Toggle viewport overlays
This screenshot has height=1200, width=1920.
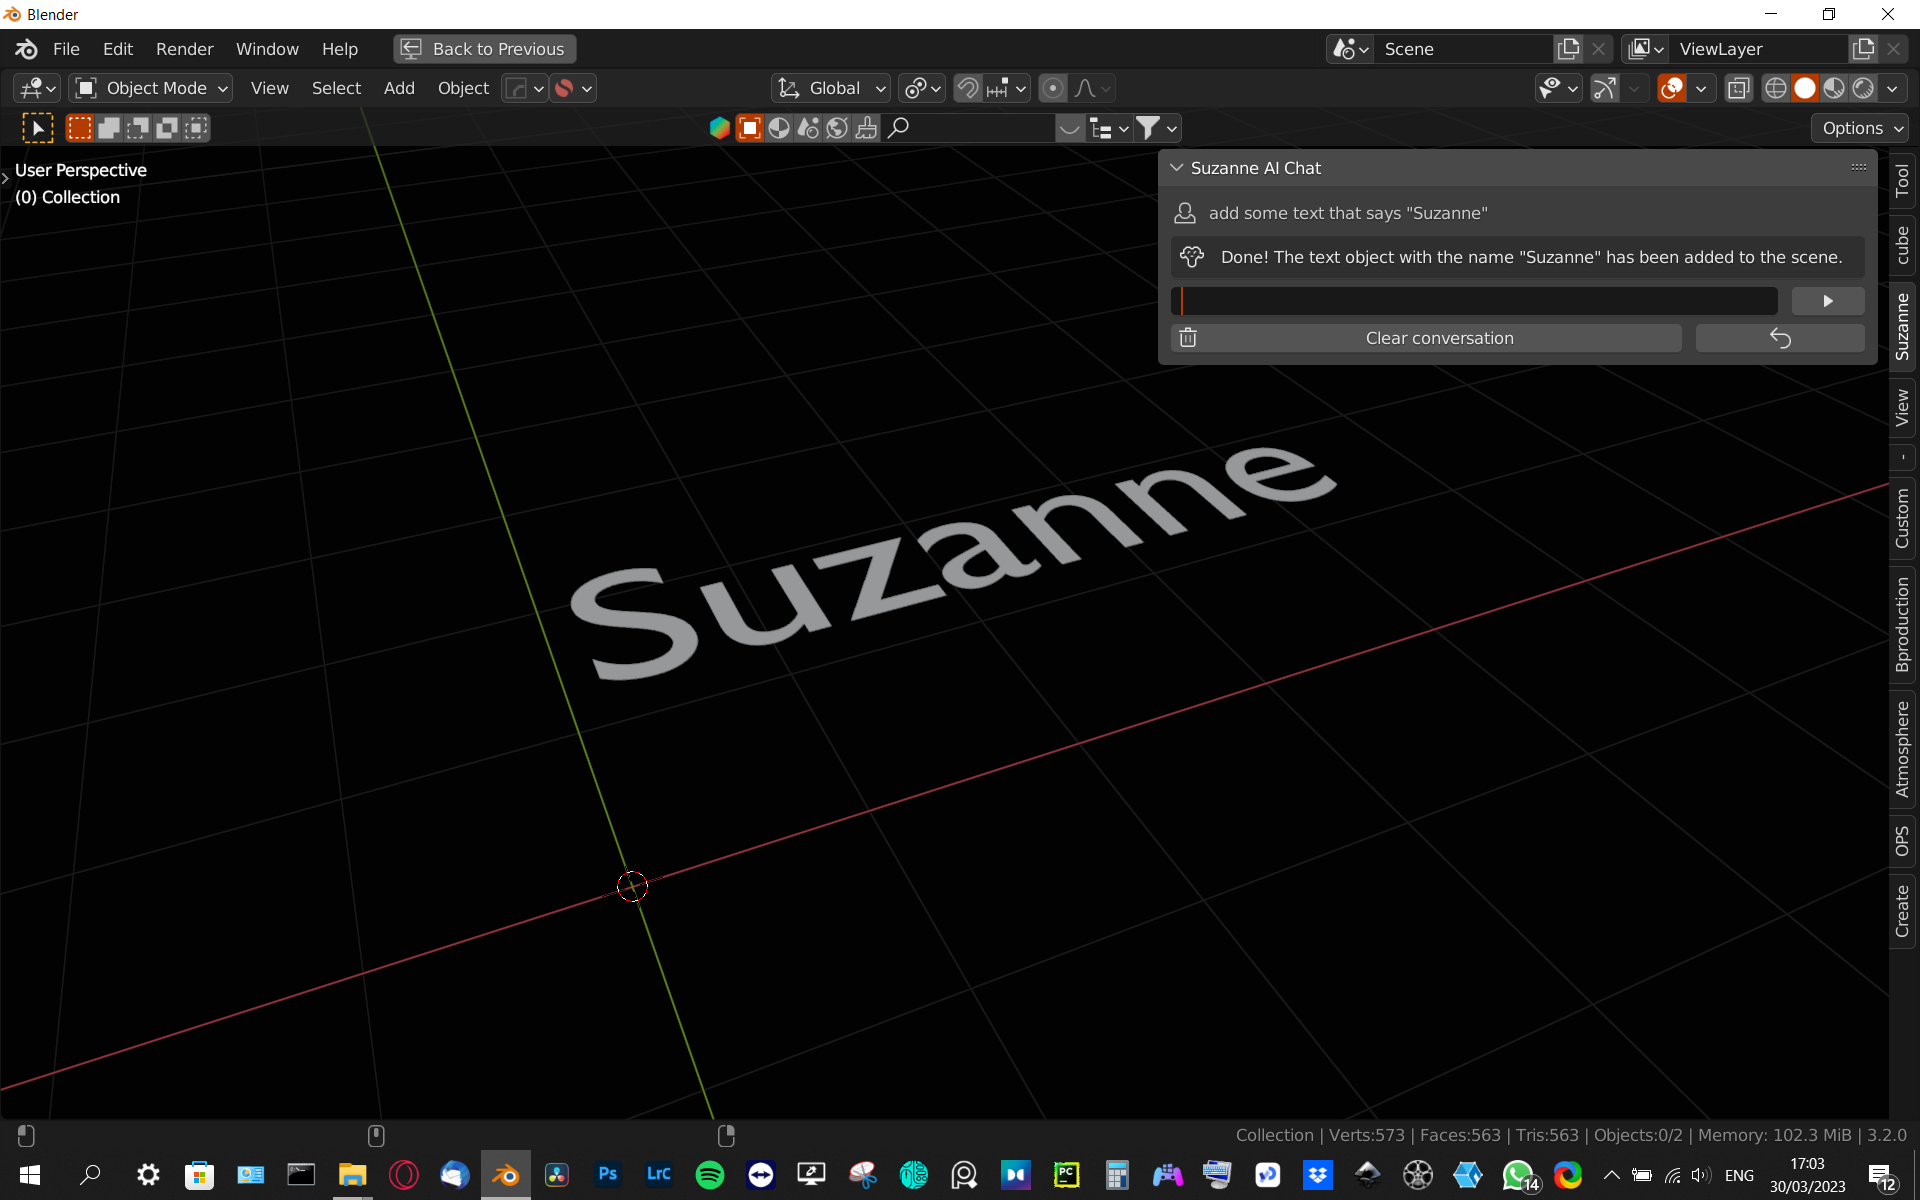pos(1672,88)
